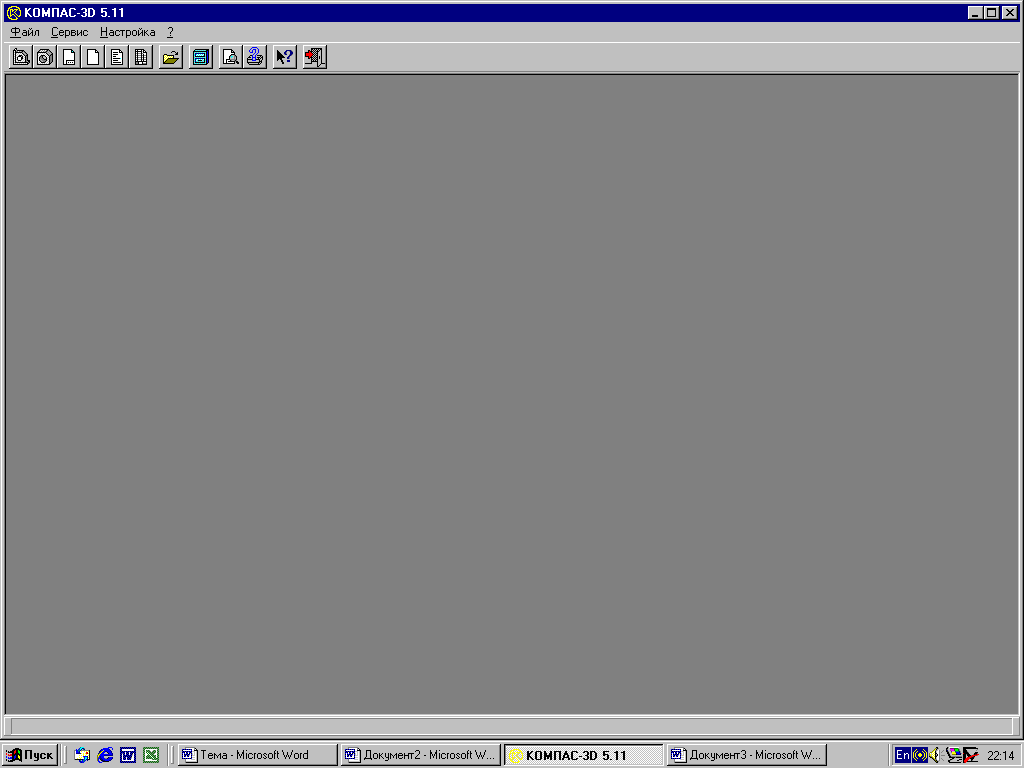Click the En language indicator in tray

coord(903,755)
